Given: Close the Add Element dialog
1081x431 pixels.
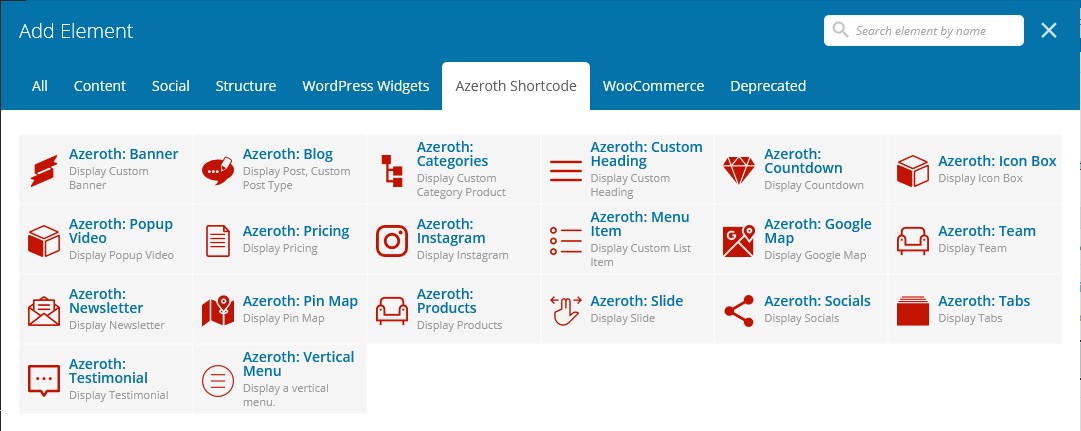Looking at the screenshot, I should click(x=1049, y=30).
